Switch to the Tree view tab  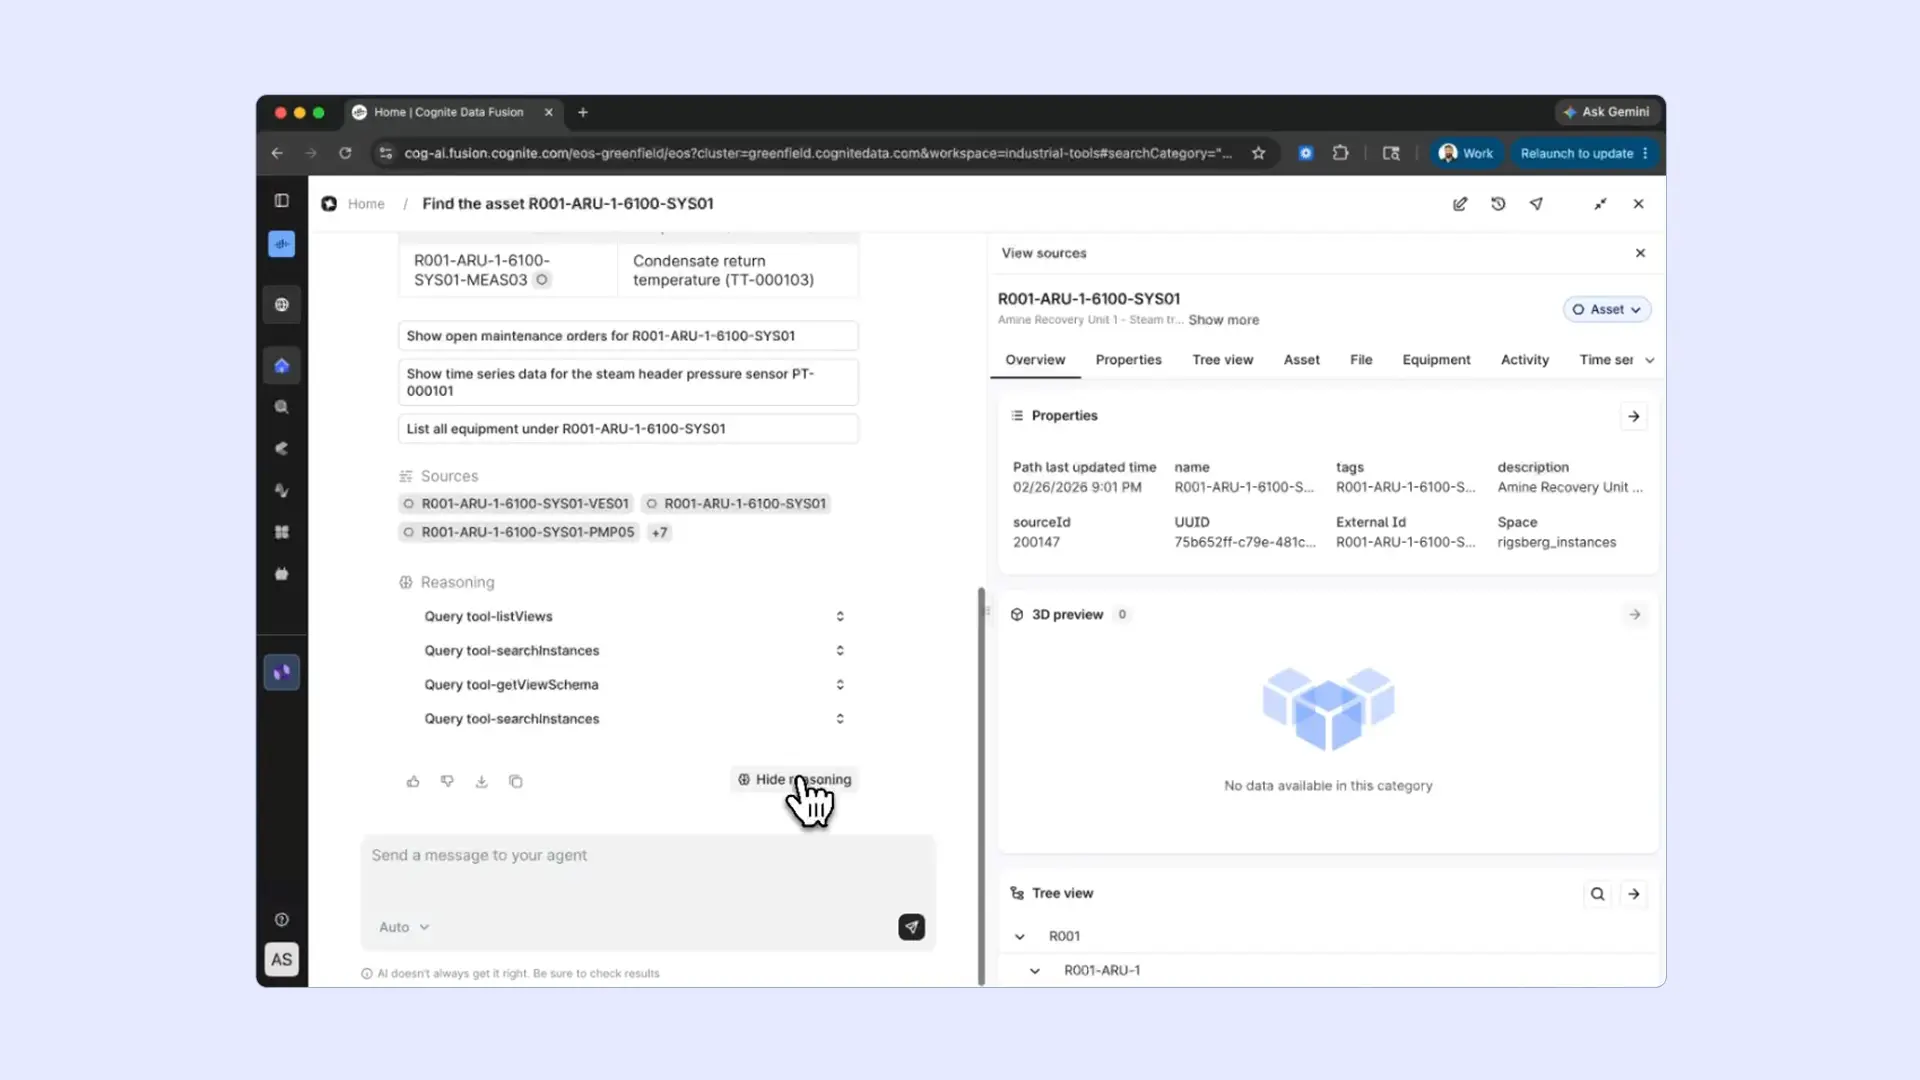[1222, 360]
